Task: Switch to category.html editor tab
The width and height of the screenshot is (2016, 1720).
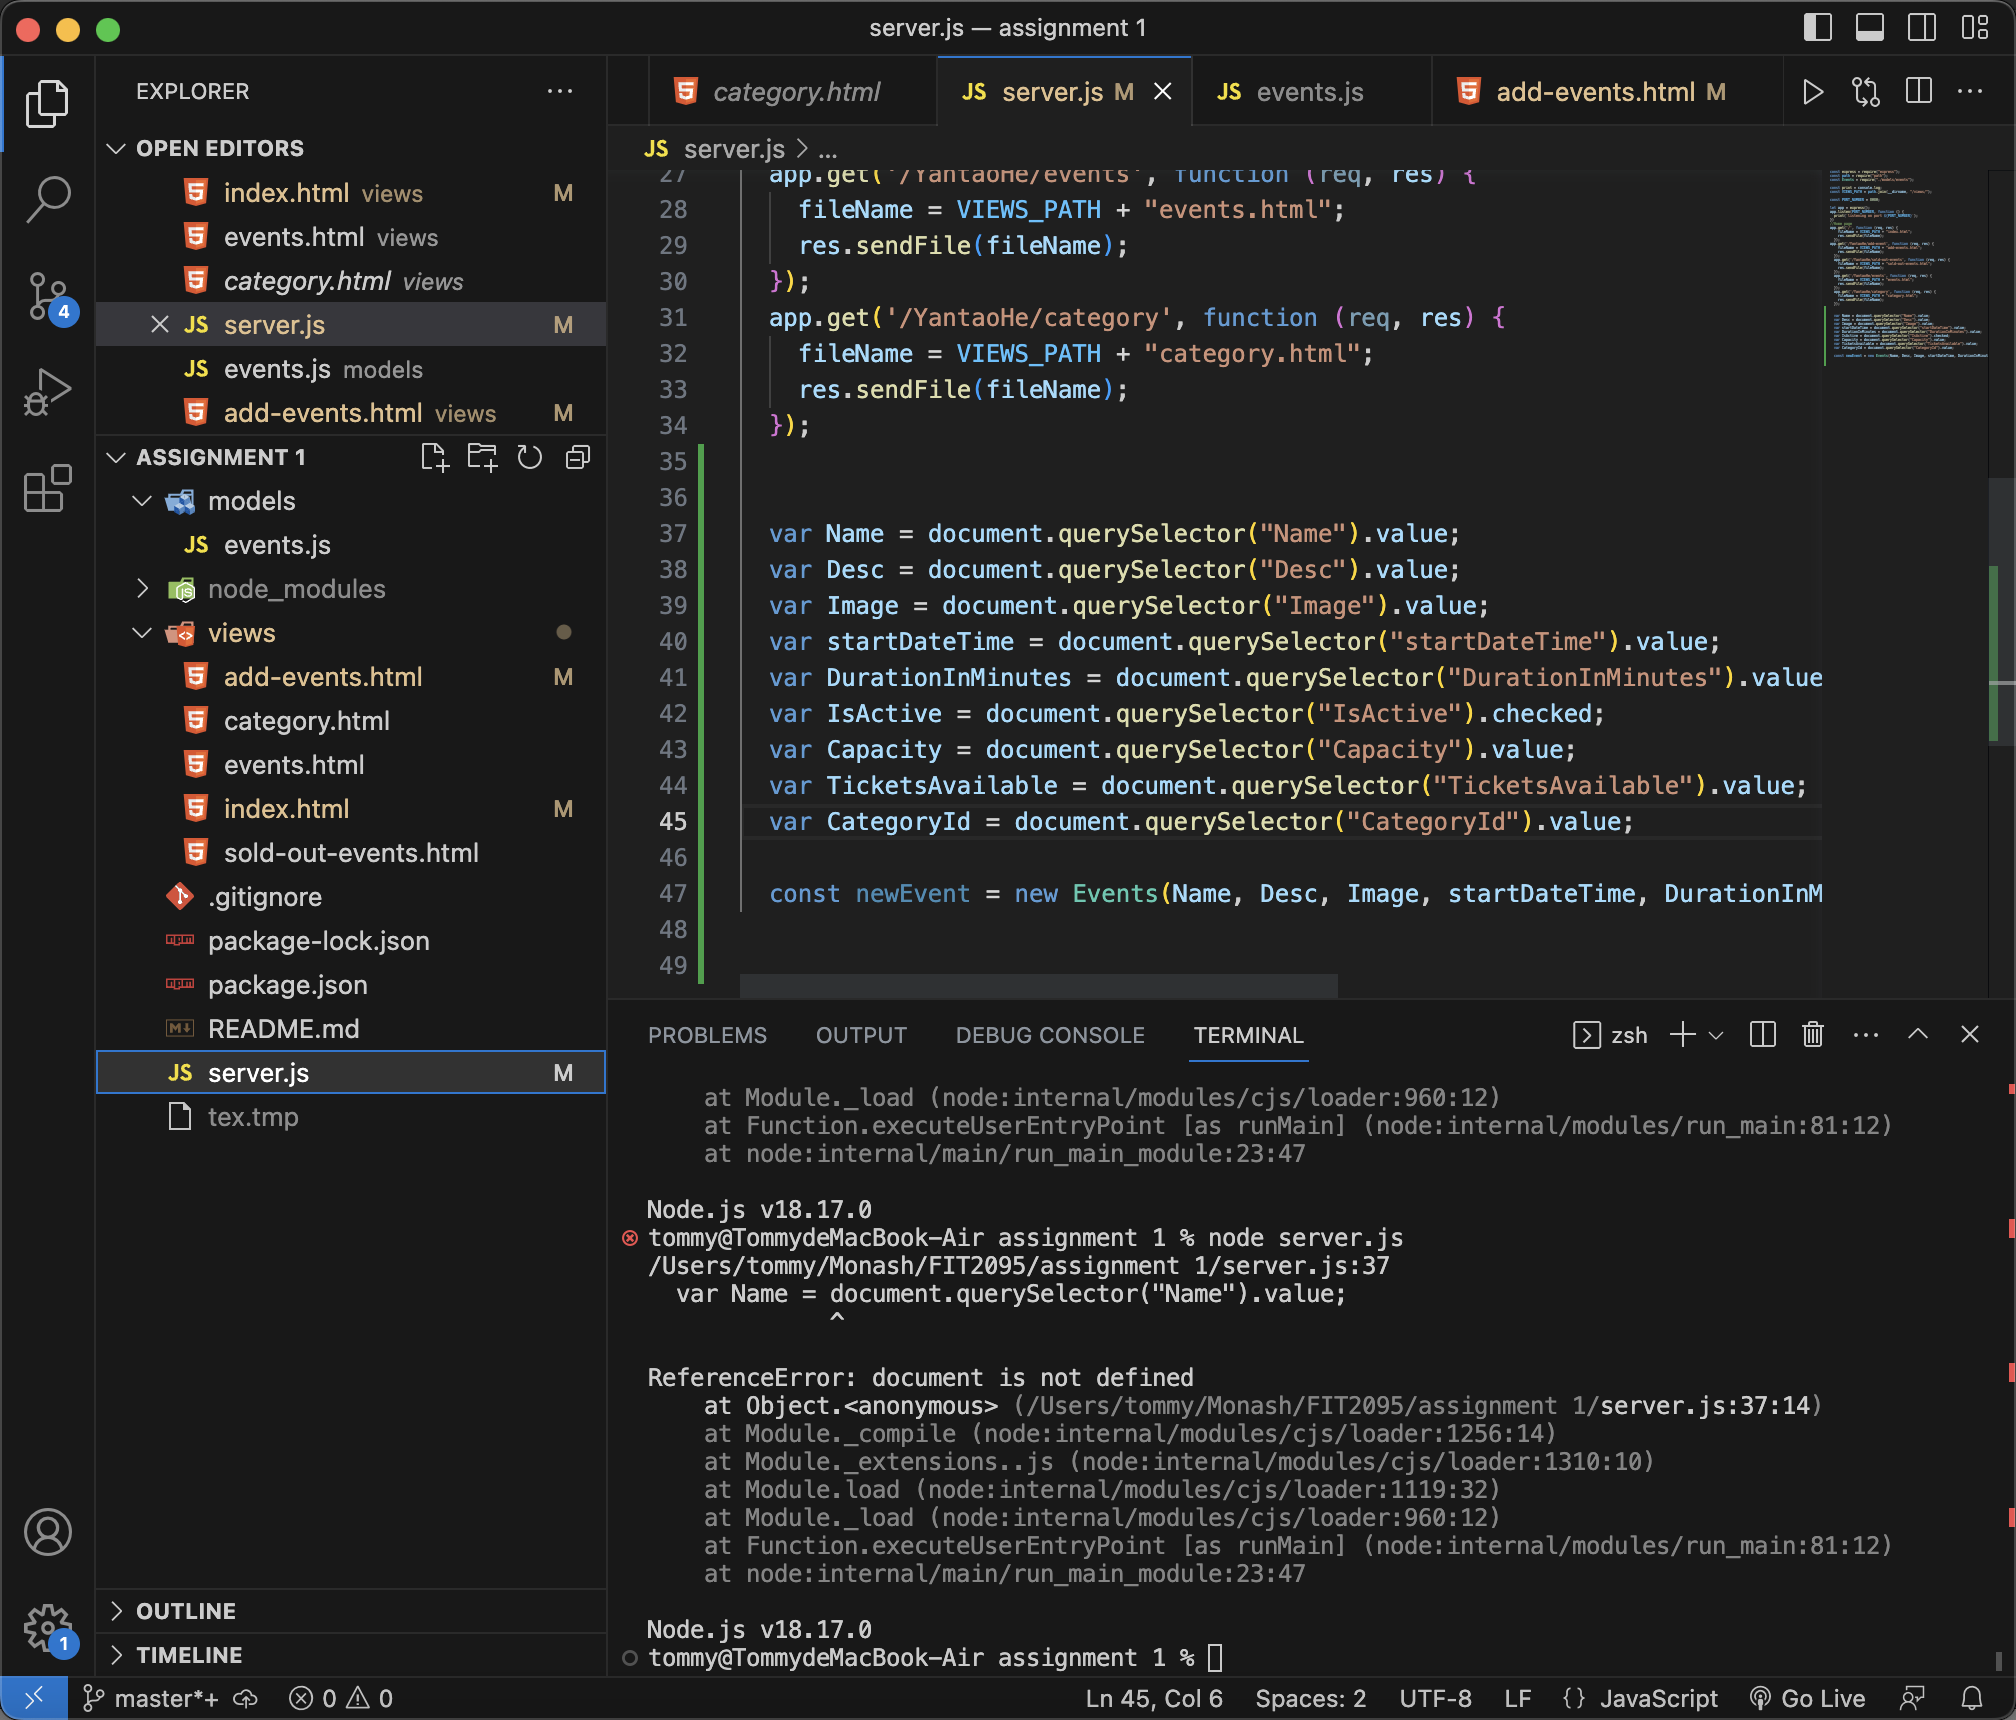Action: (x=792, y=92)
